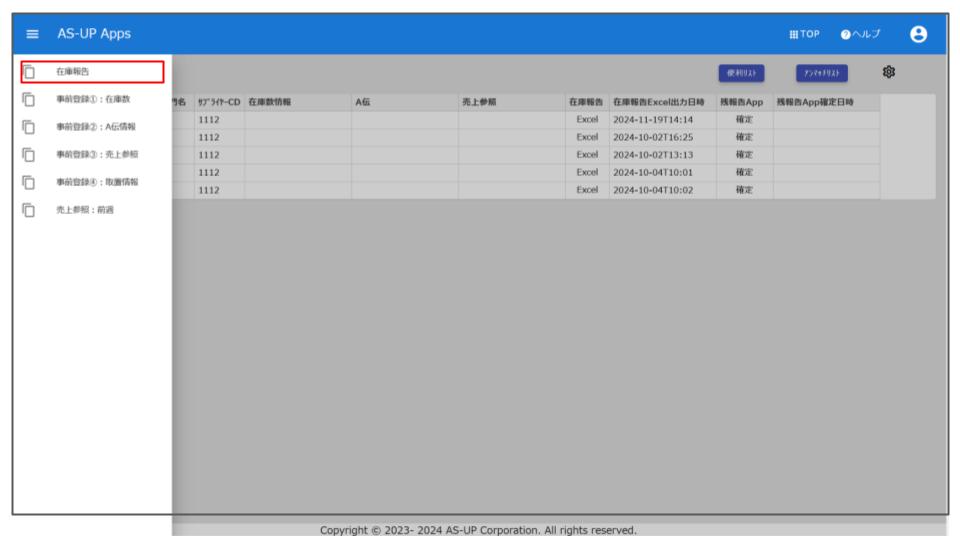Click the 在庫報告Excel出力日時 column header

point(661,102)
